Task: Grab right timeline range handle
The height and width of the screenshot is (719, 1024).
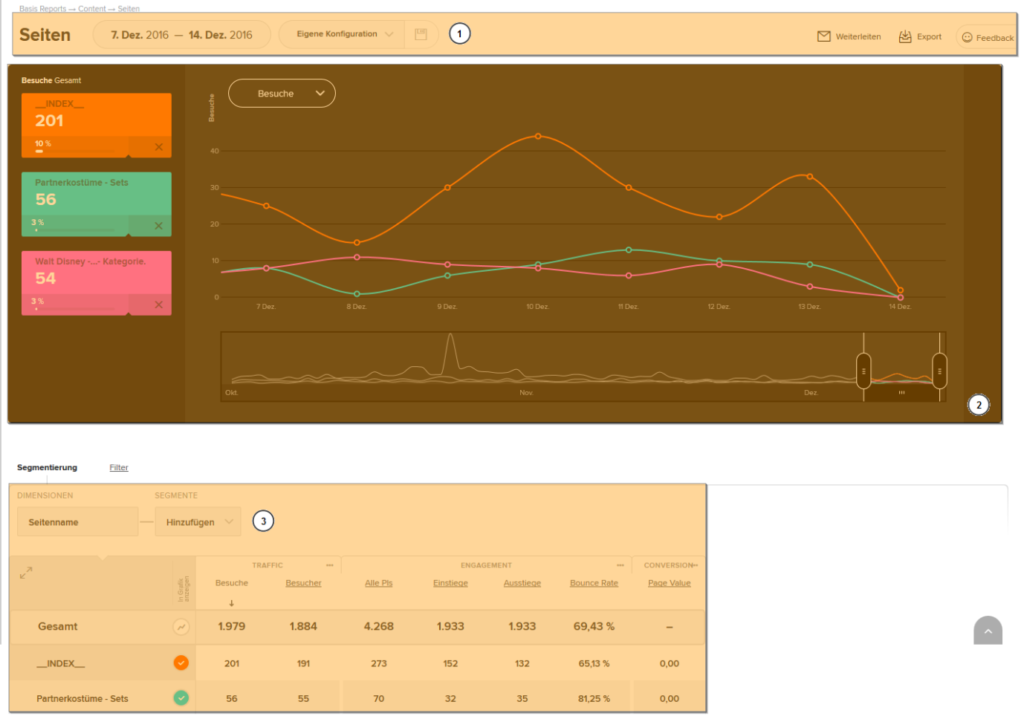Action: (939, 372)
